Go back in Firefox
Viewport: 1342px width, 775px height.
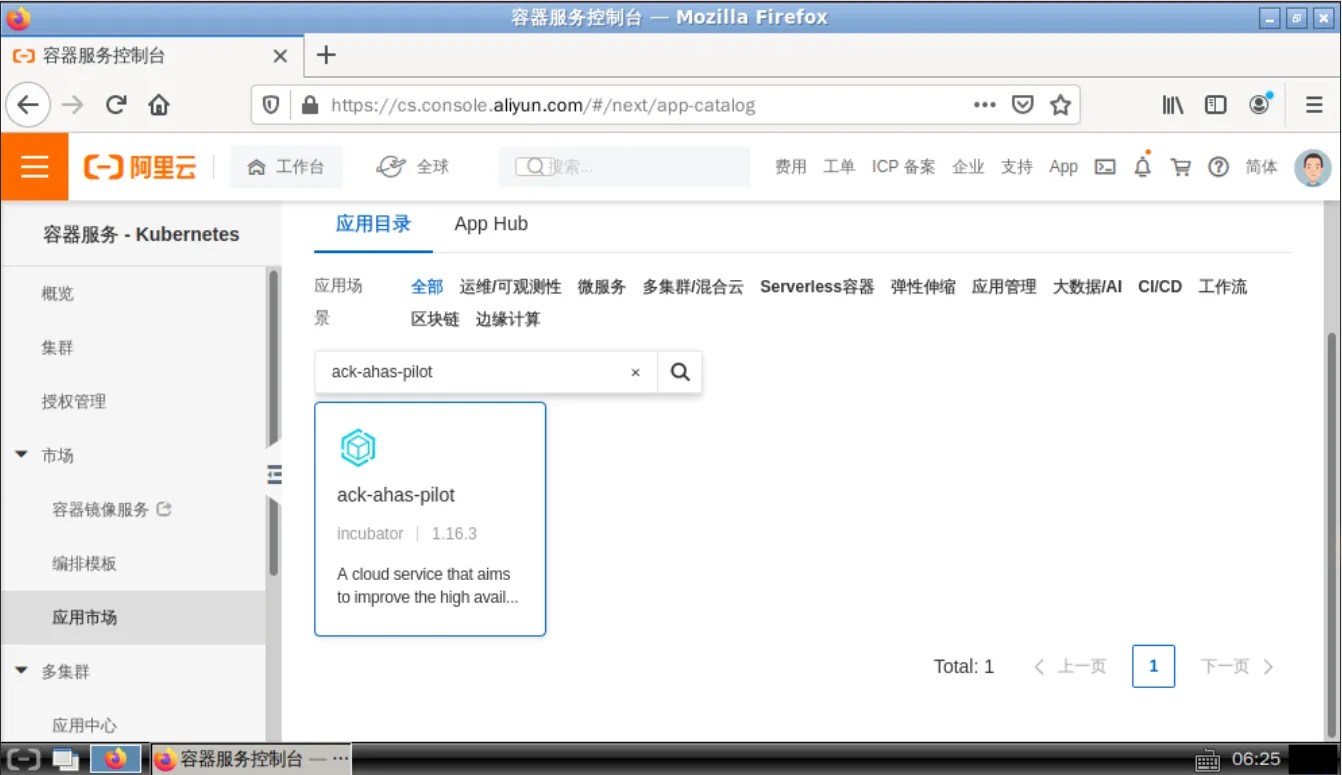click(28, 105)
